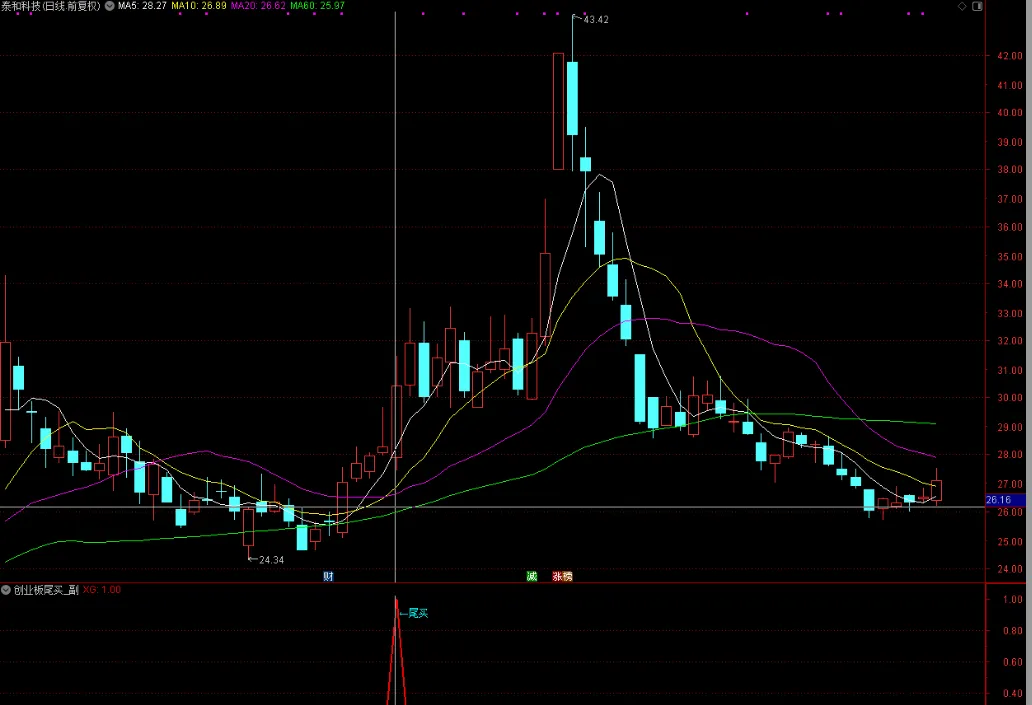Click the diamond icon at chart top-right

[962, 6]
